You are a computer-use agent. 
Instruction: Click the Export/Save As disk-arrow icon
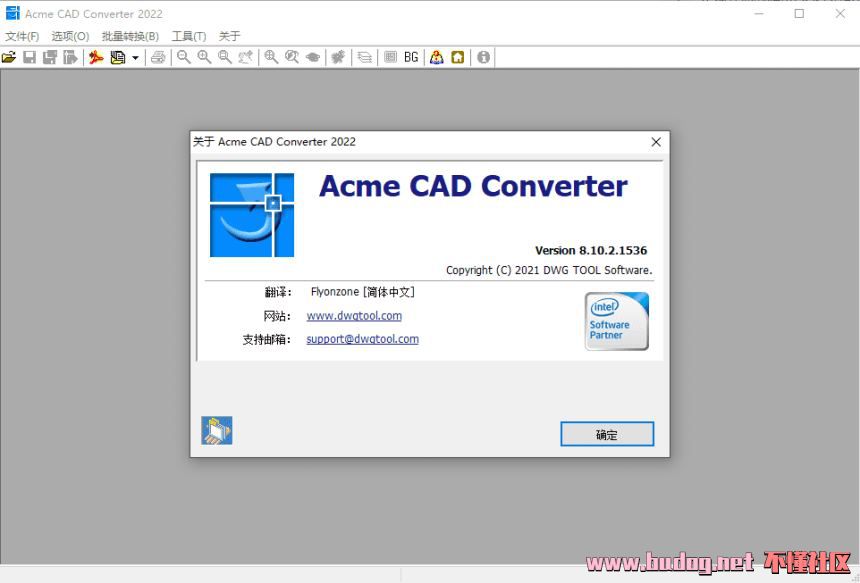pyautogui.click(x=70, y=57)
